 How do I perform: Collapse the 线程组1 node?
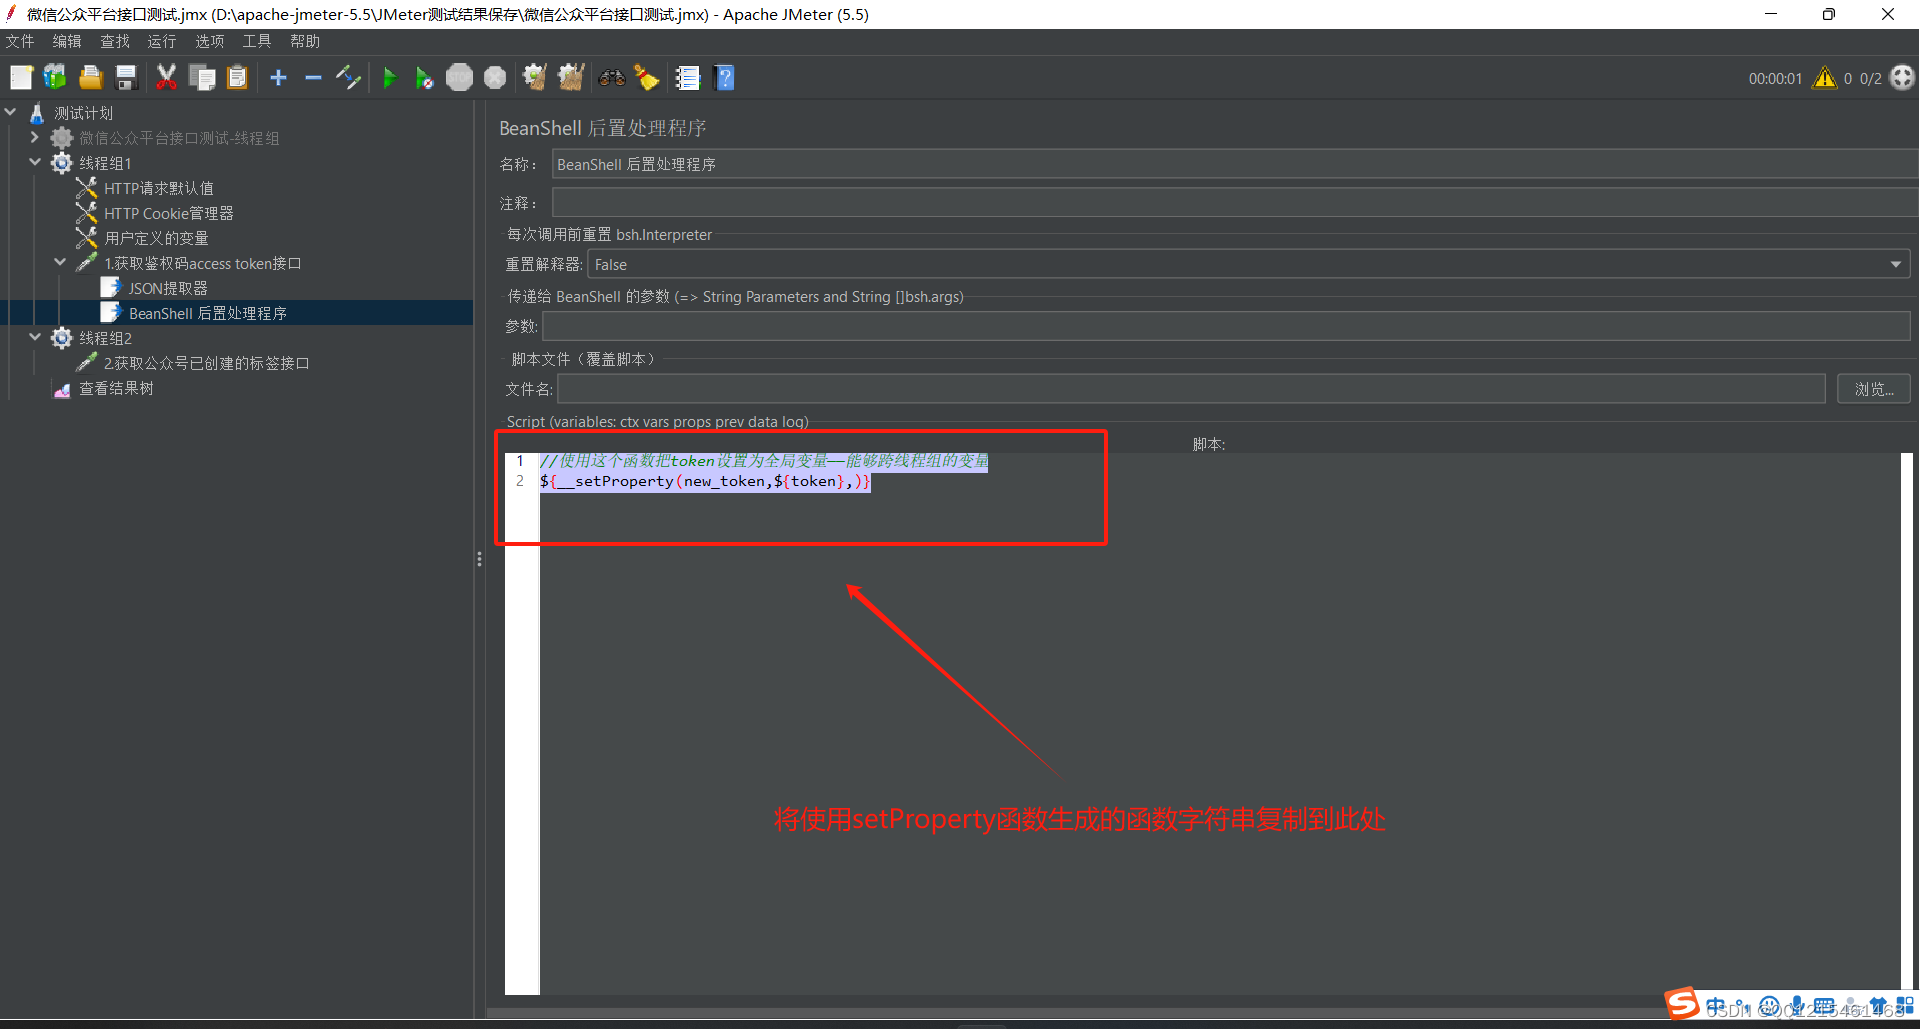[x=35, y=162]
